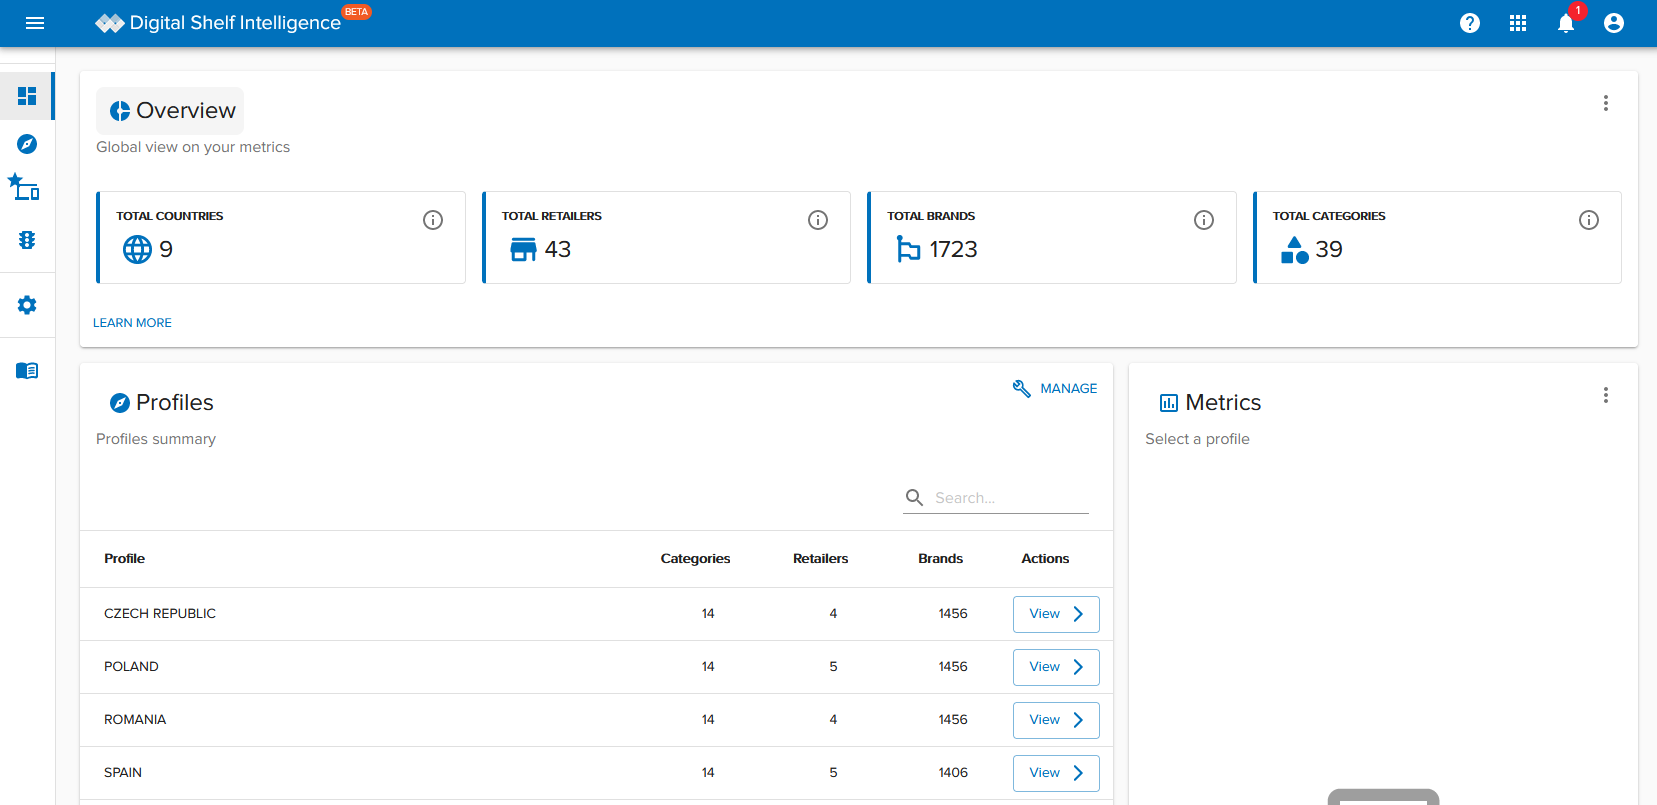Click the store icon in Total Retailers
This screenshot has width=1657, height=805.
(523, 249)
